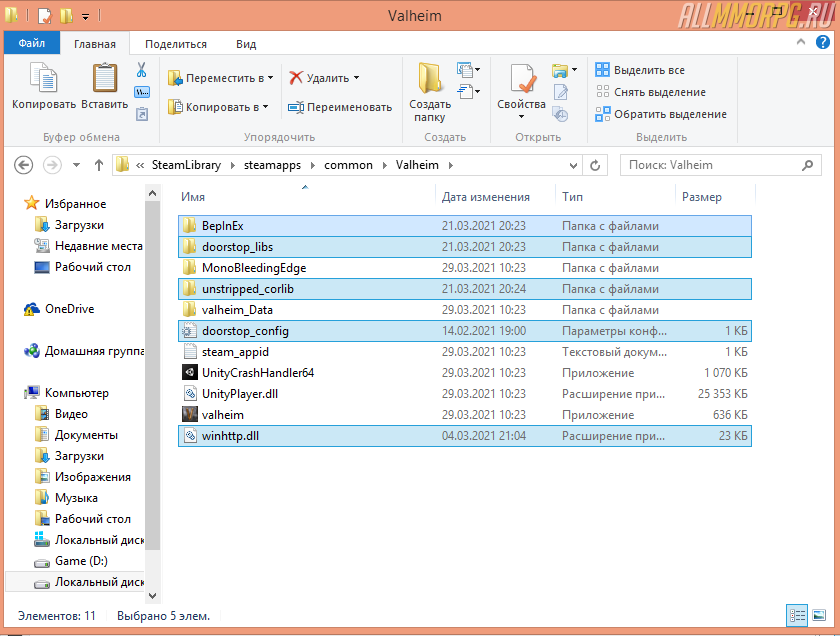Switch to the Вид ribbon tab
This screenshot has height=636, width=840.
[x=246, y=44]
